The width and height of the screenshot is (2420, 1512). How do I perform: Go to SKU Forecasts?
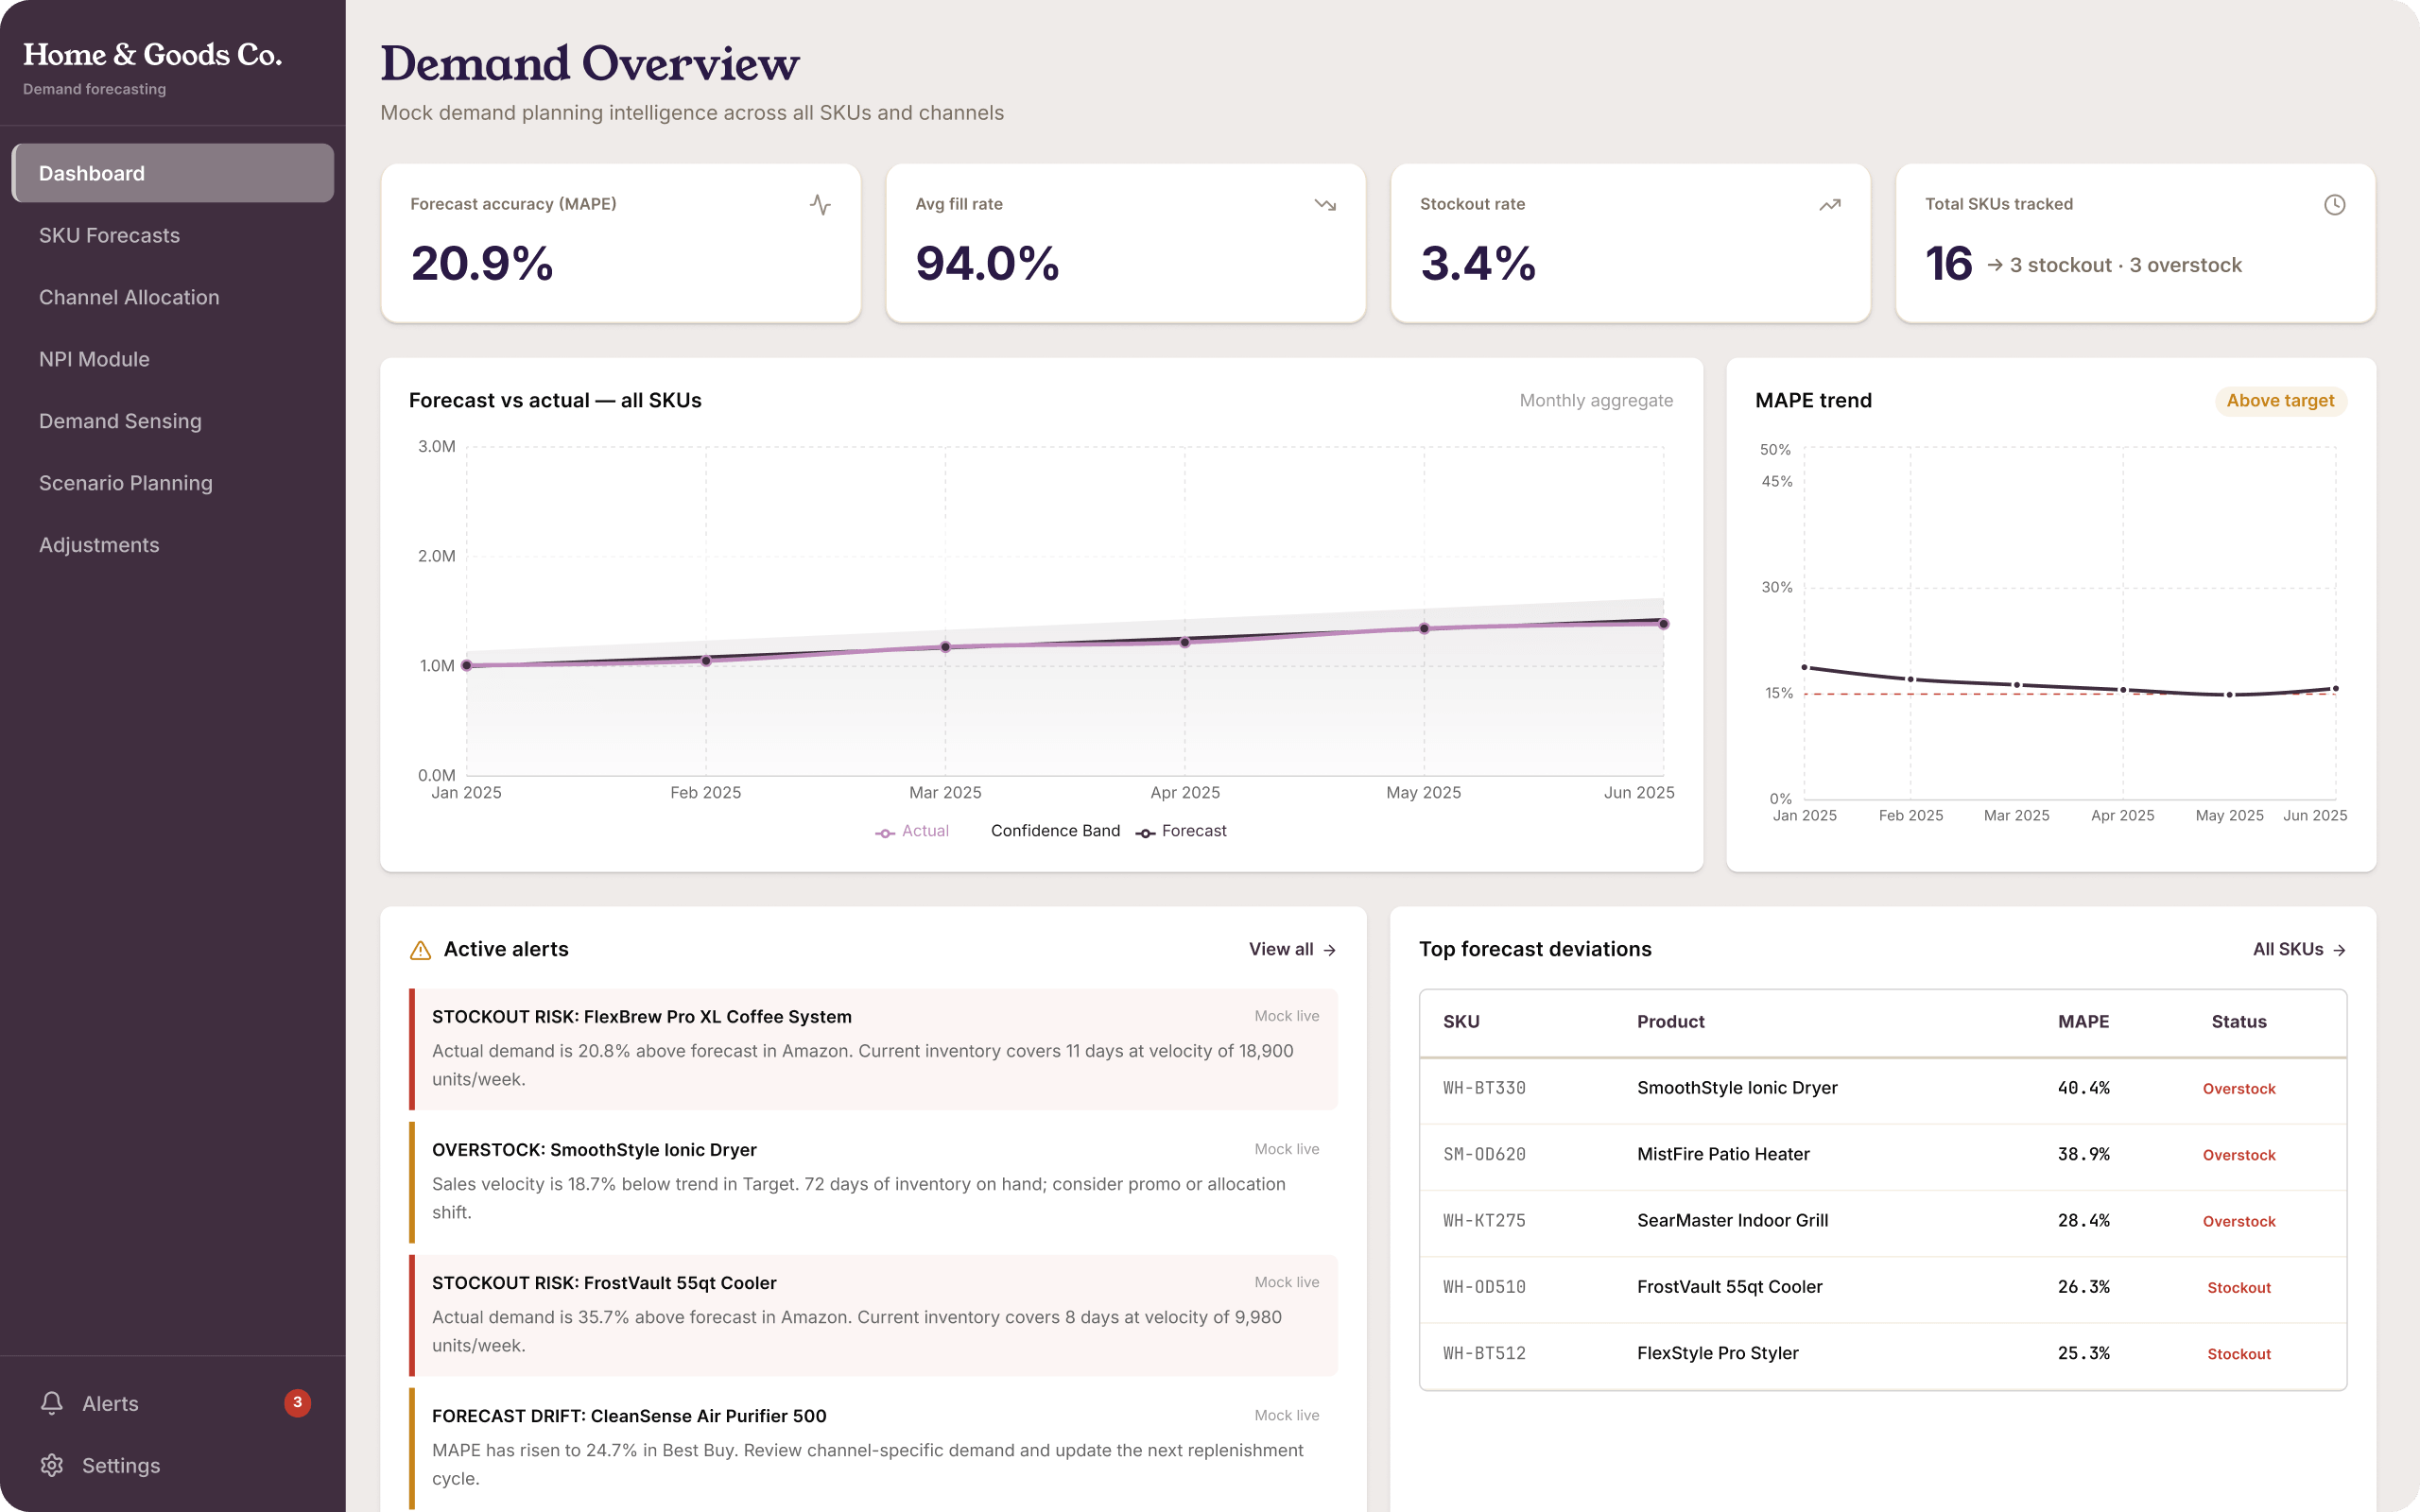tap(173, 235)
